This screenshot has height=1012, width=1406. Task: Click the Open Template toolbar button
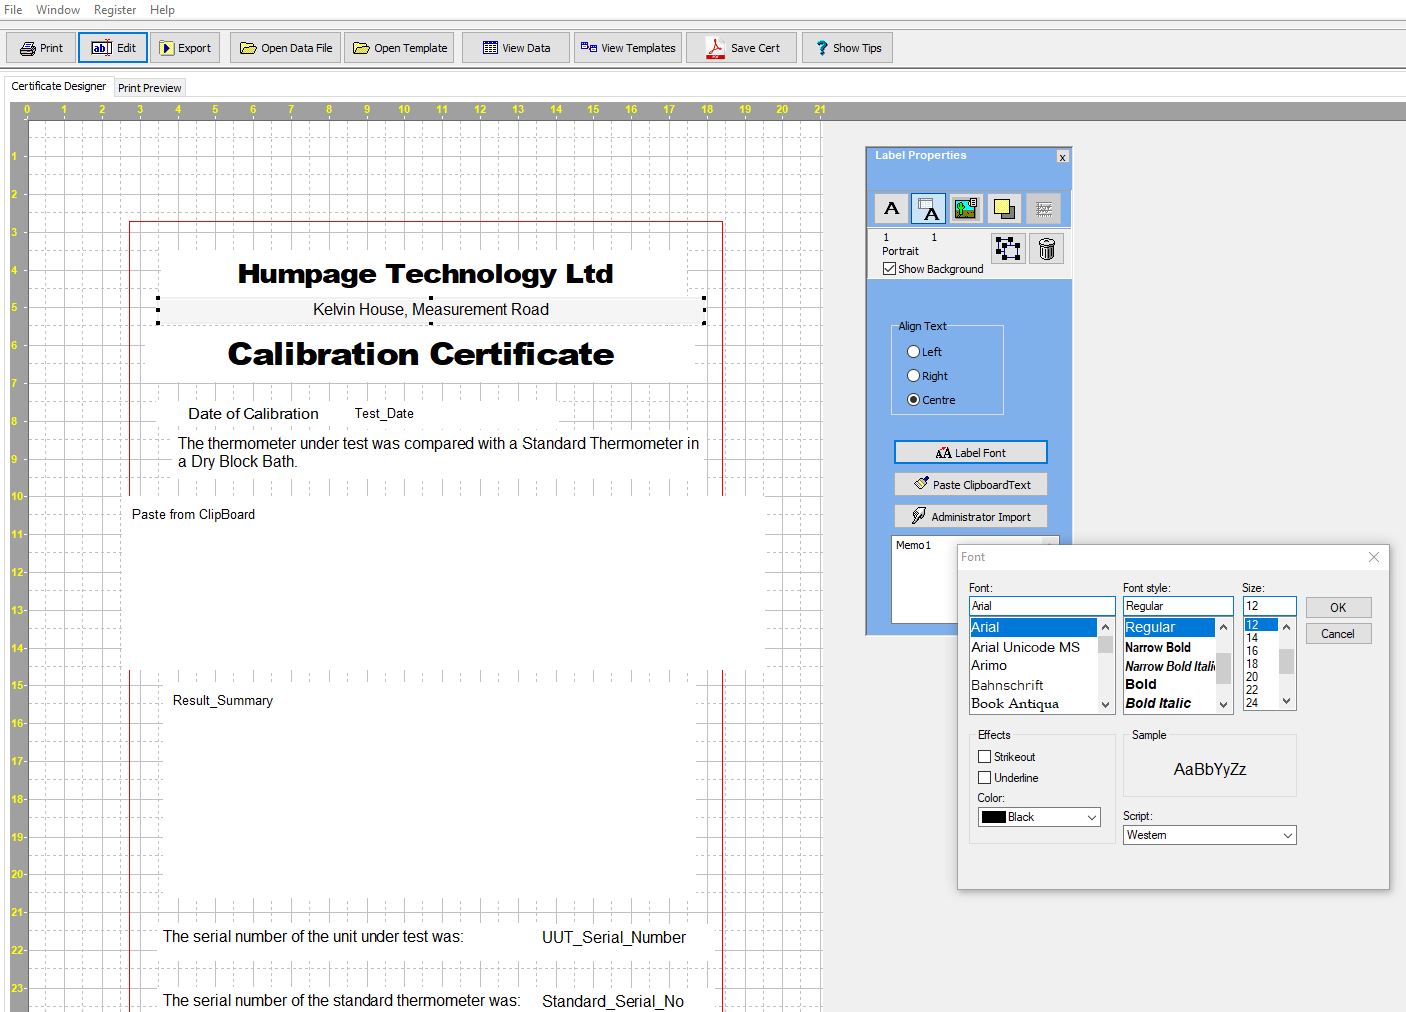pyautogui.click(x=399, y=48)
